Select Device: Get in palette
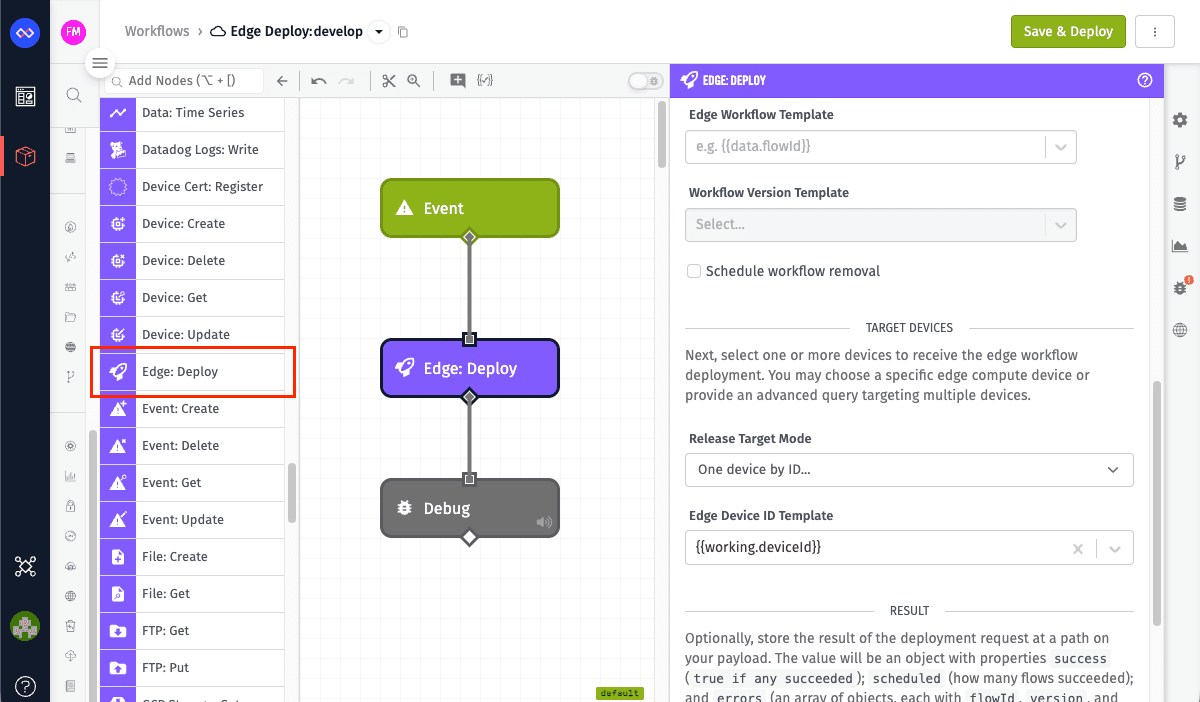 (x=192, y=298)
